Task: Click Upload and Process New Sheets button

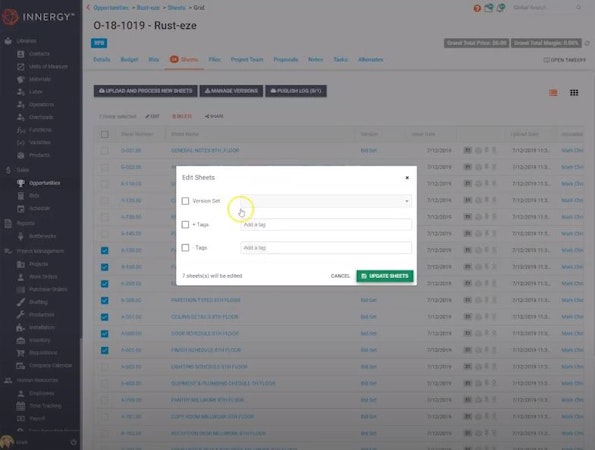Action: click(x=146, y=91)
